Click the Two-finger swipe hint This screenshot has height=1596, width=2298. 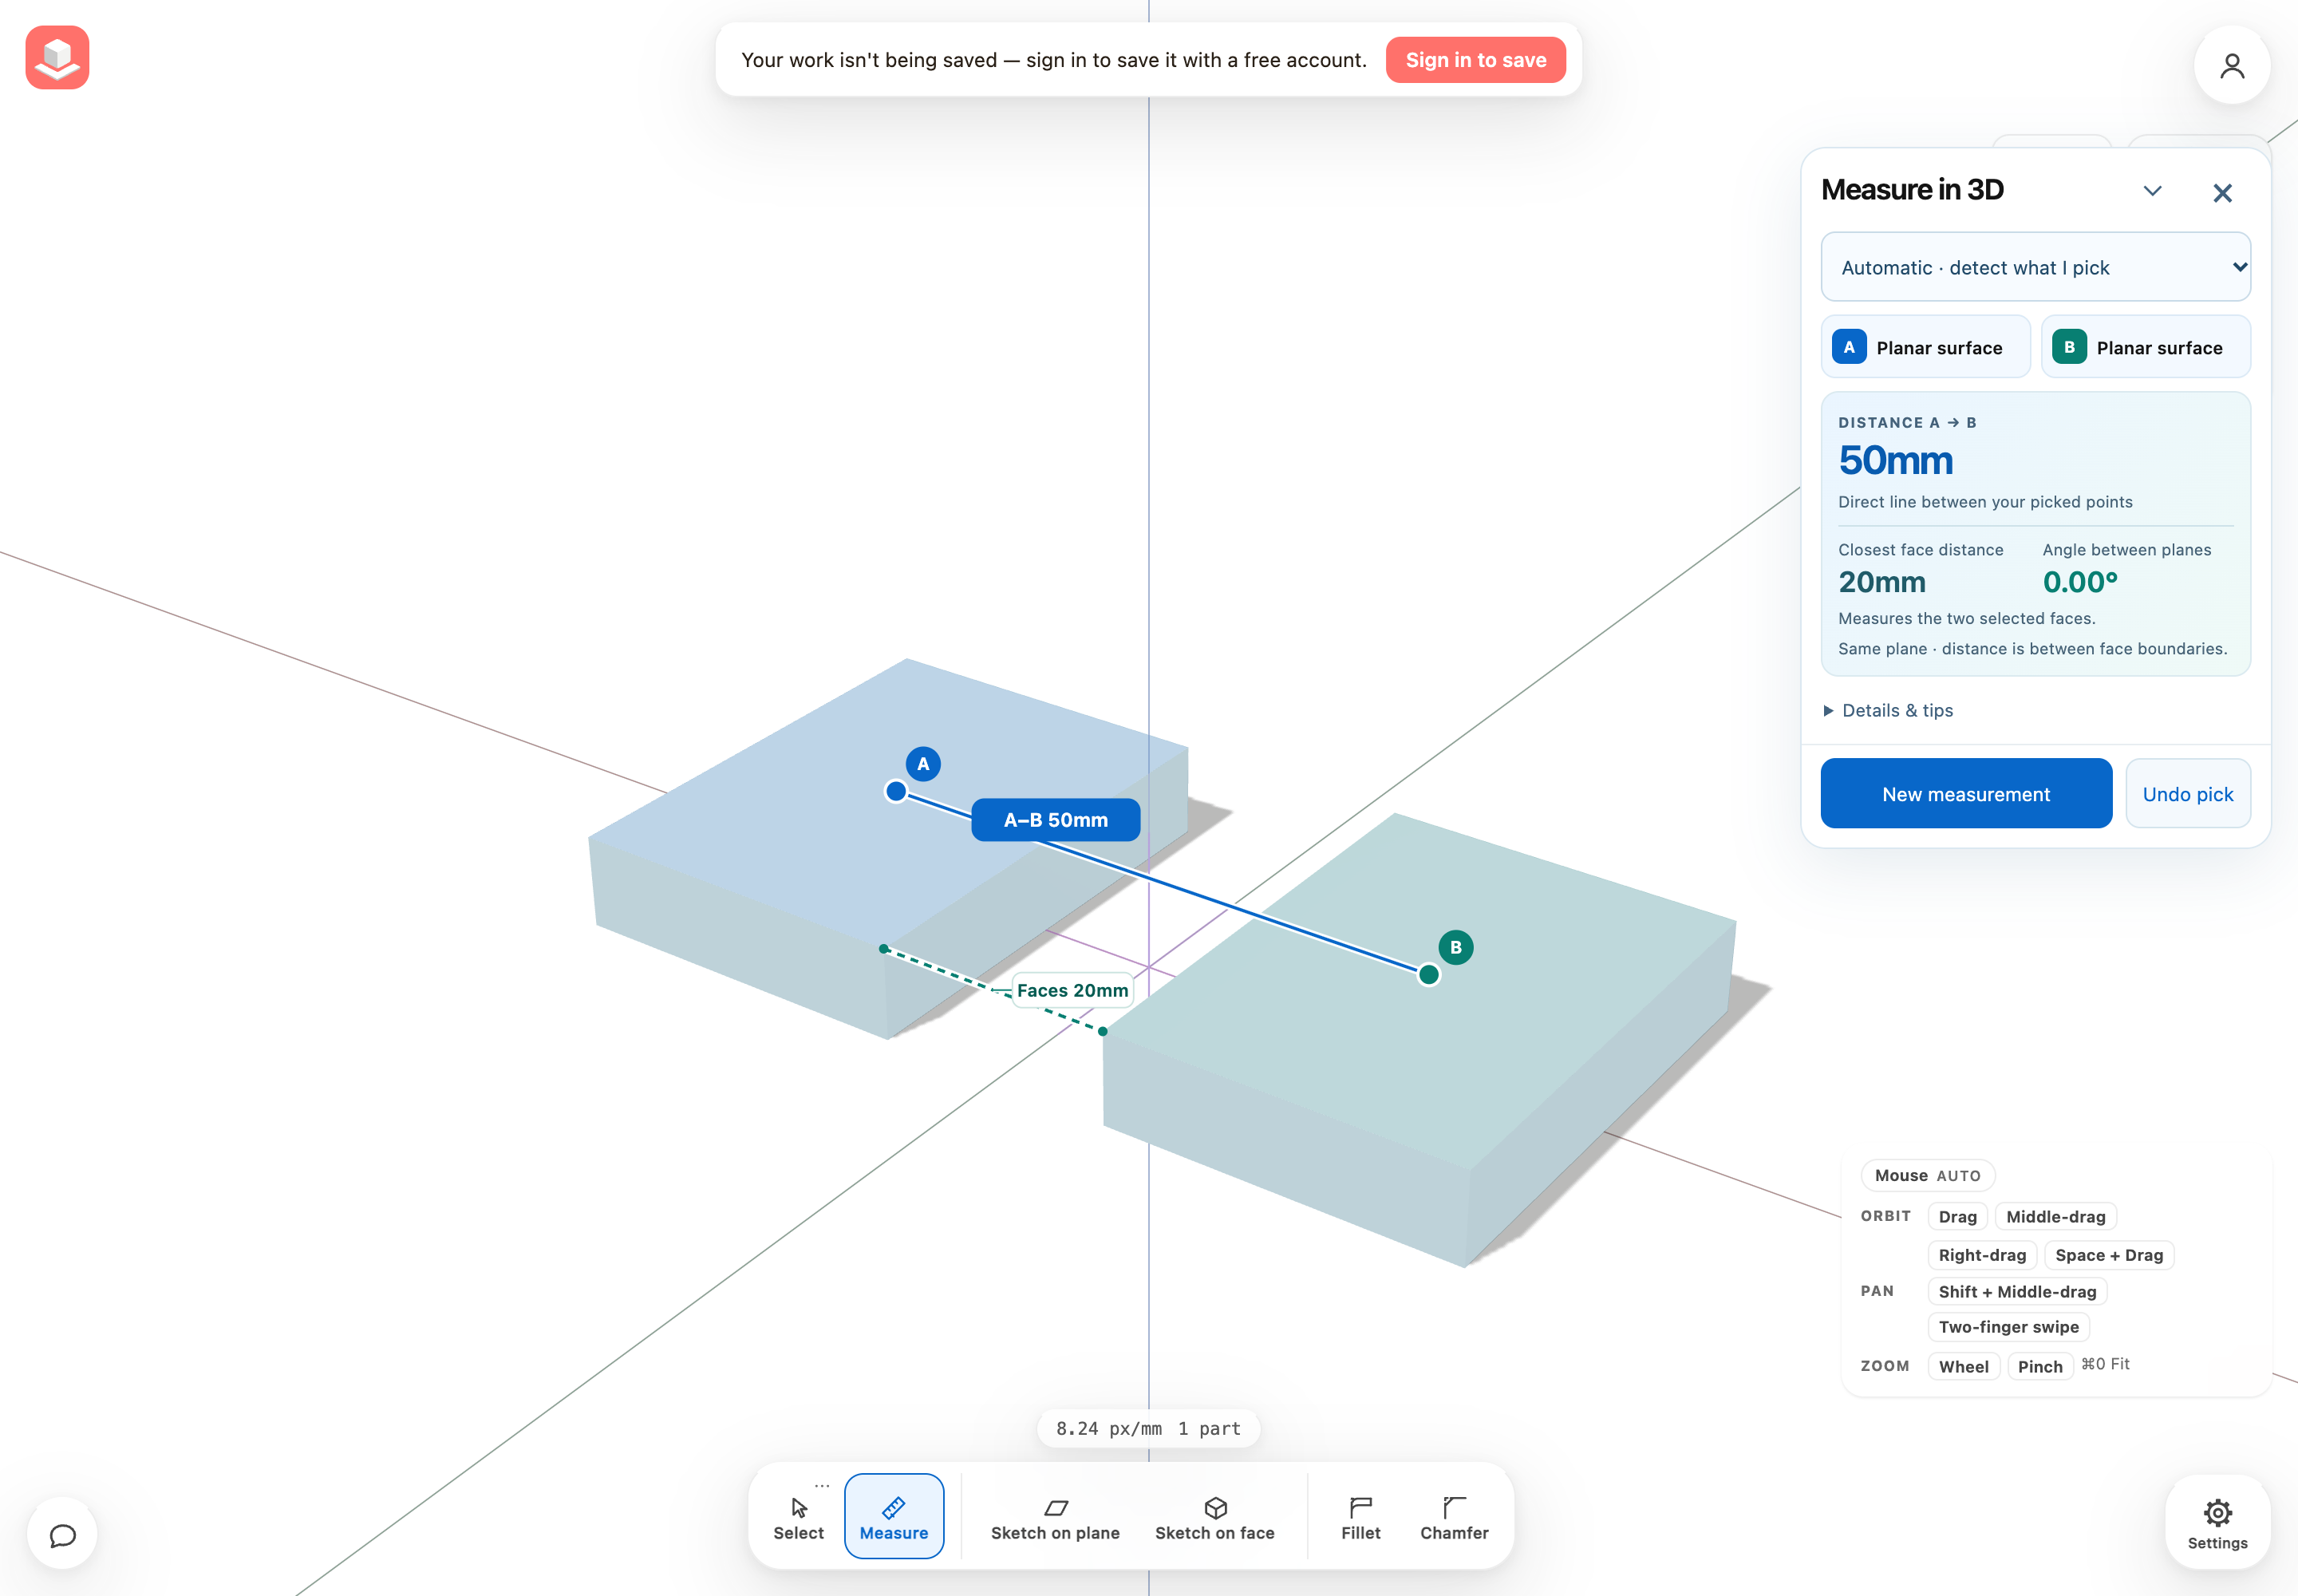(x=2008, y=1326)
